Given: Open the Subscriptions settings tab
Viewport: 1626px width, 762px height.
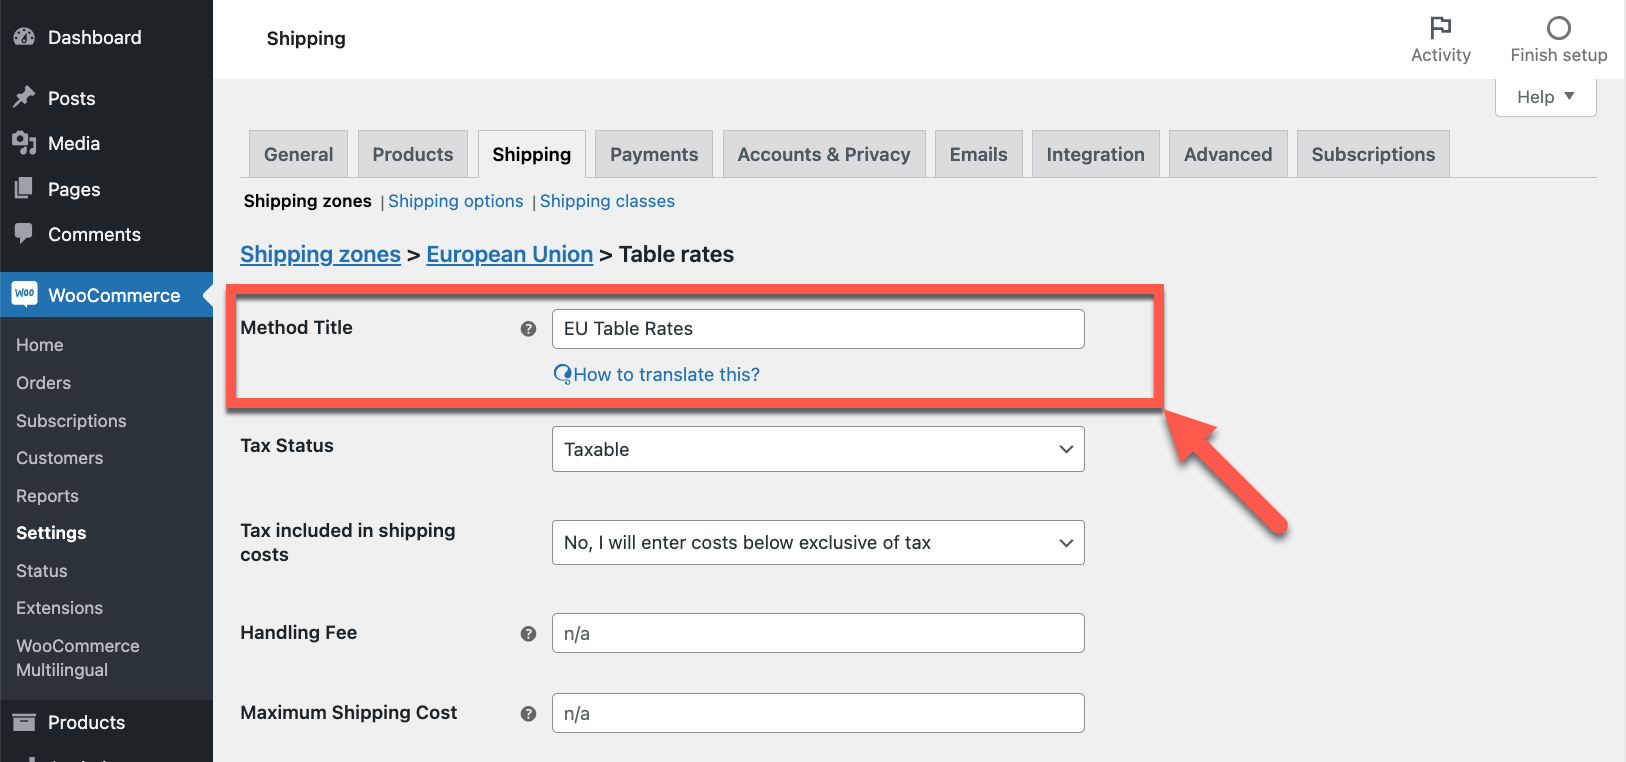Looking at the screenshot, I should pyautogui.click(x=1373, y=154).
